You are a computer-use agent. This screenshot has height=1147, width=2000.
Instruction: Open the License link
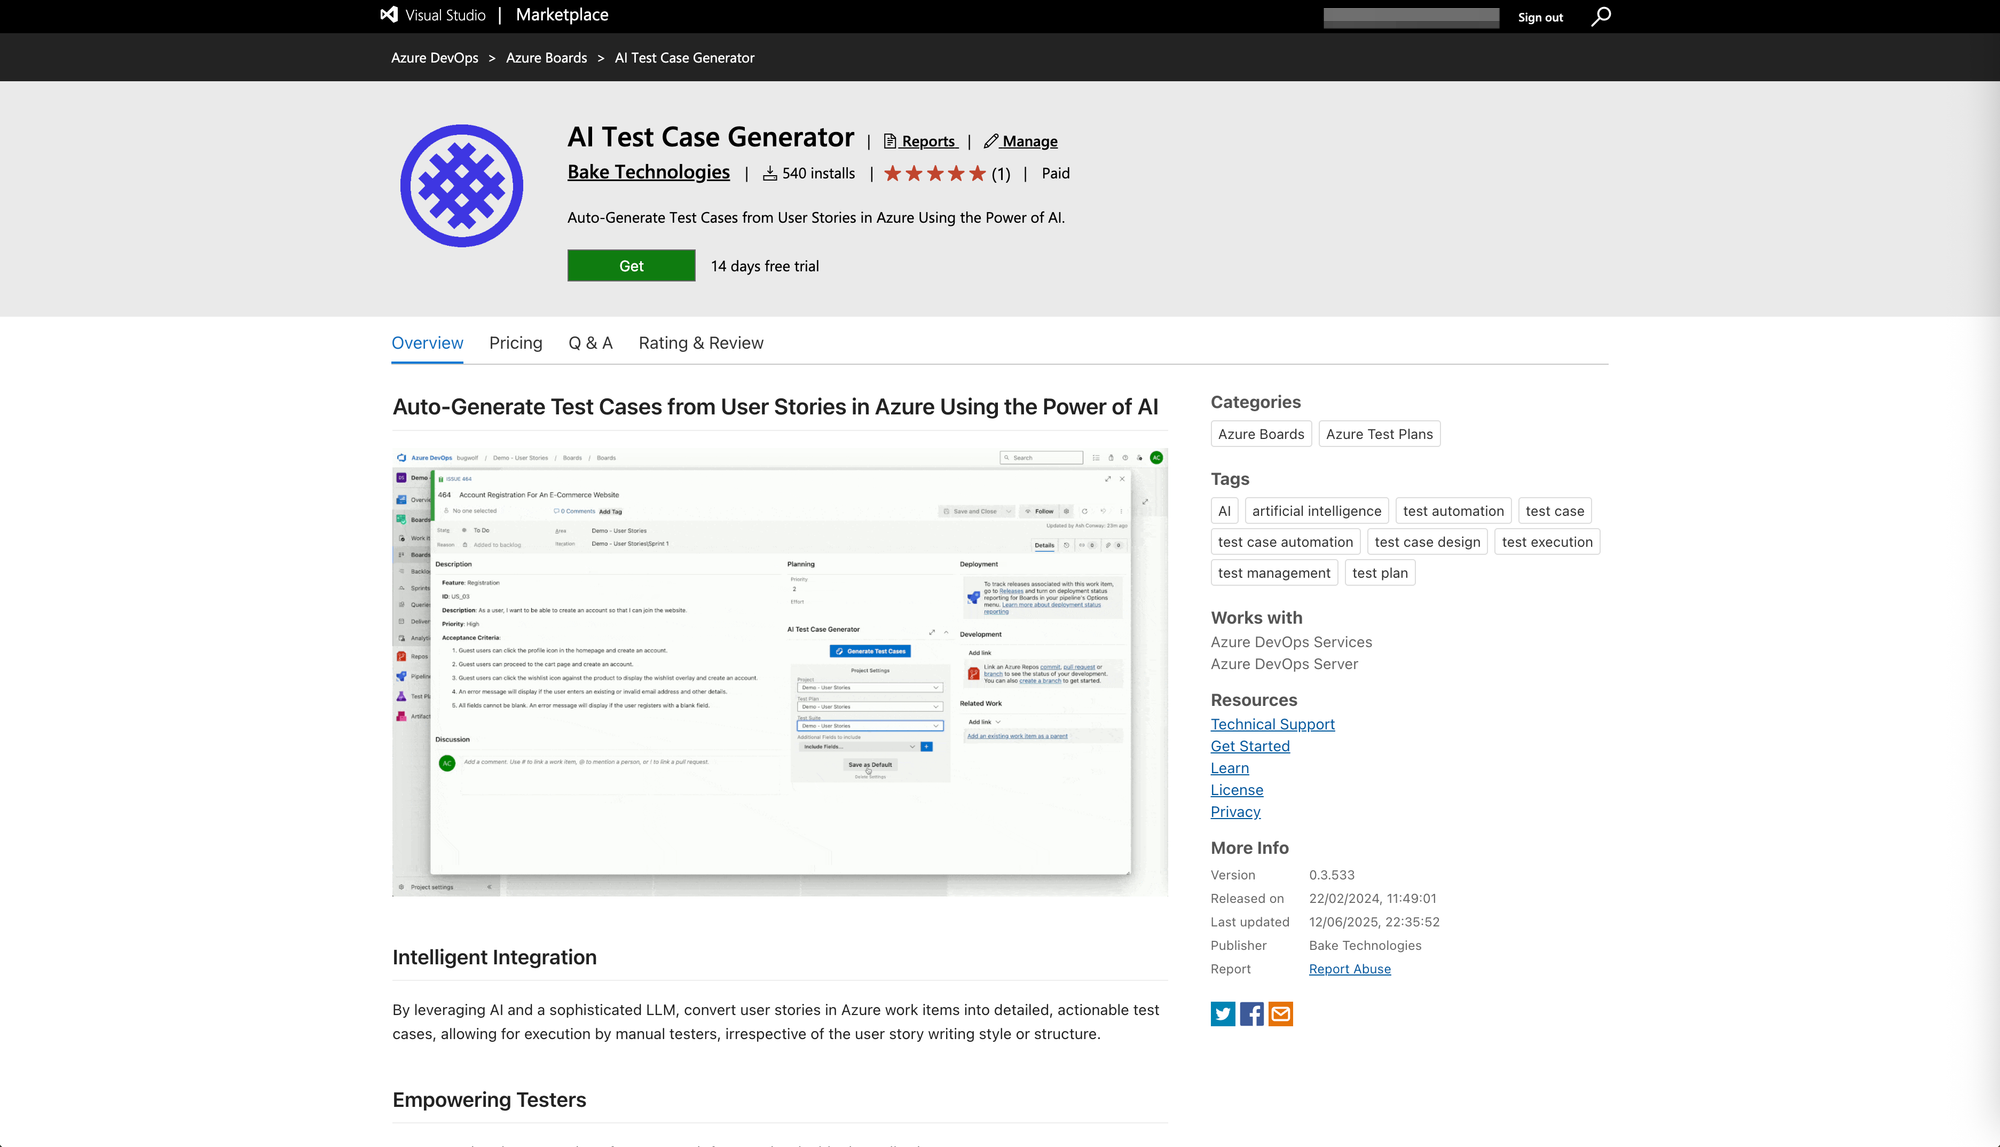pyautogui.click(x=1237, y=790)
